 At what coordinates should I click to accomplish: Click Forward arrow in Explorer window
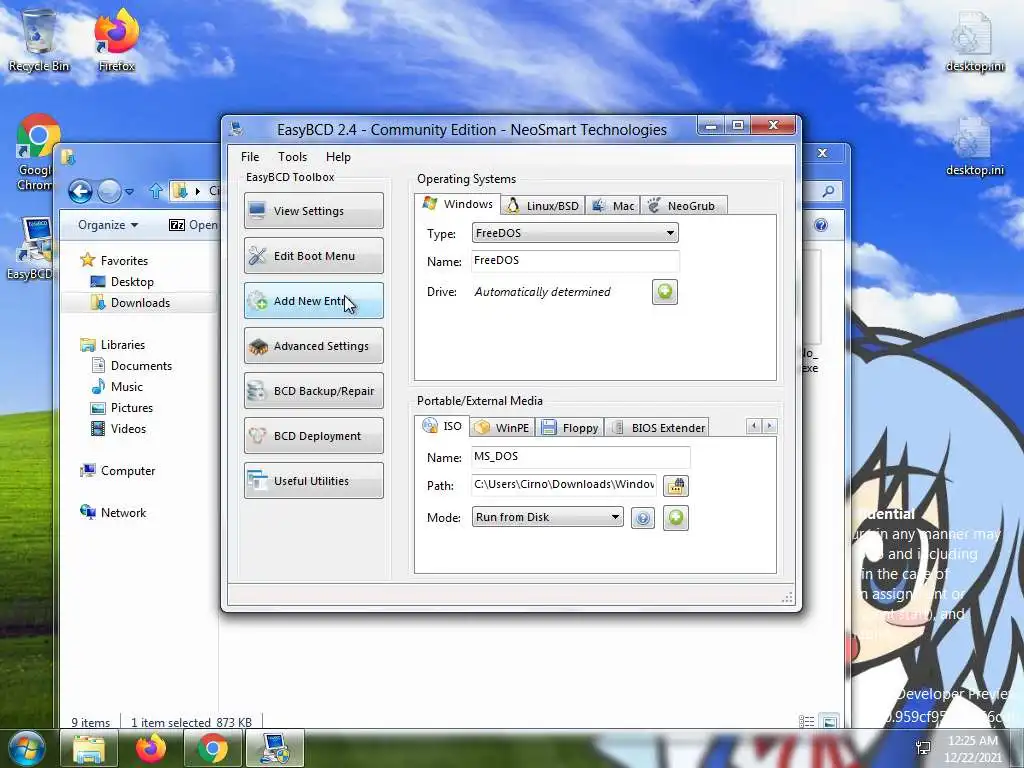(109, 191)
